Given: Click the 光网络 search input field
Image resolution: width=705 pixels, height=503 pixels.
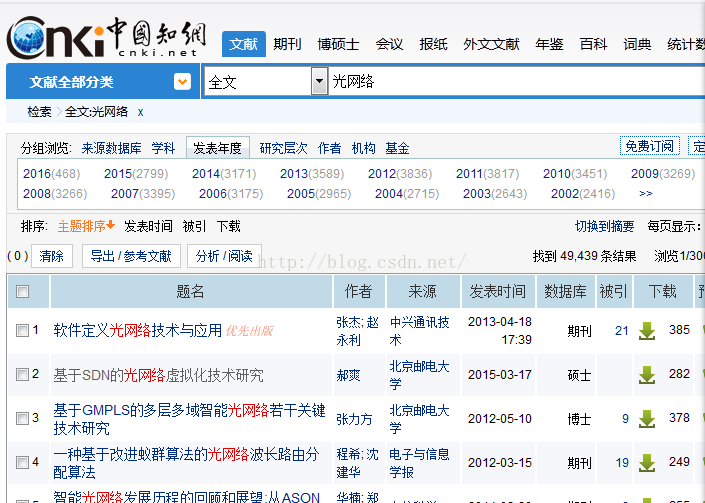Looking at the screenshot, I should pyautogui.click(x=516, y=81).
